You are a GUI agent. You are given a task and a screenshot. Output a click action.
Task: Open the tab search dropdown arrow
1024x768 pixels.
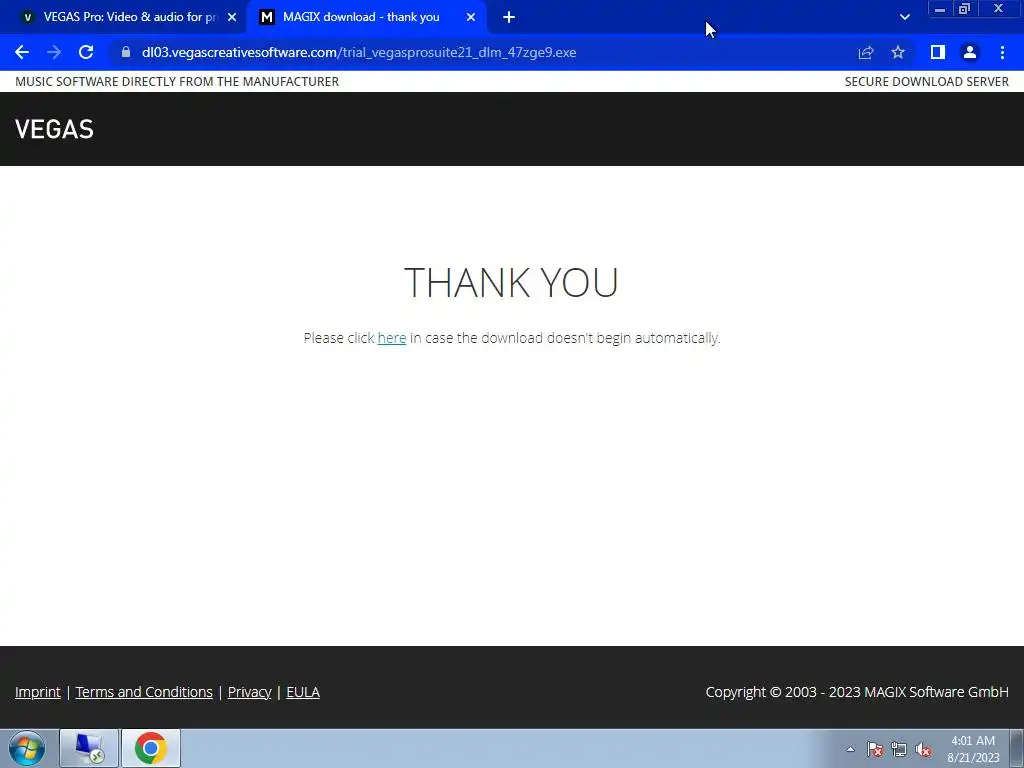tap(904, 18)
